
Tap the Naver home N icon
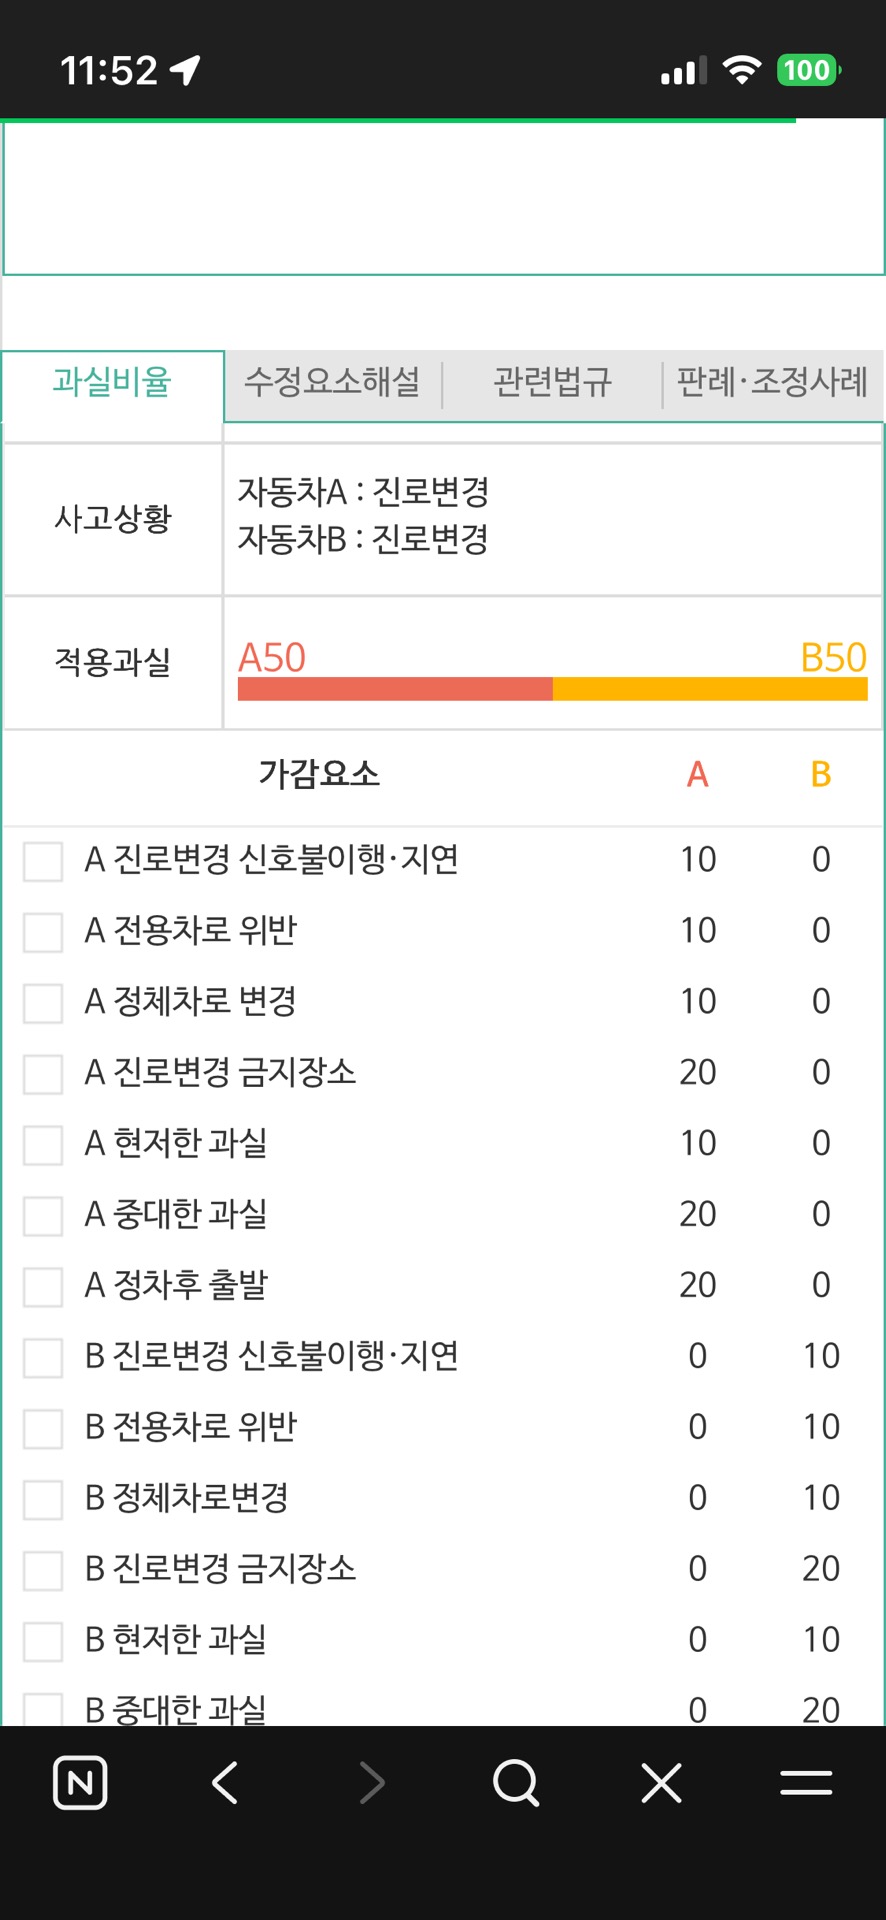point(80,1783)
